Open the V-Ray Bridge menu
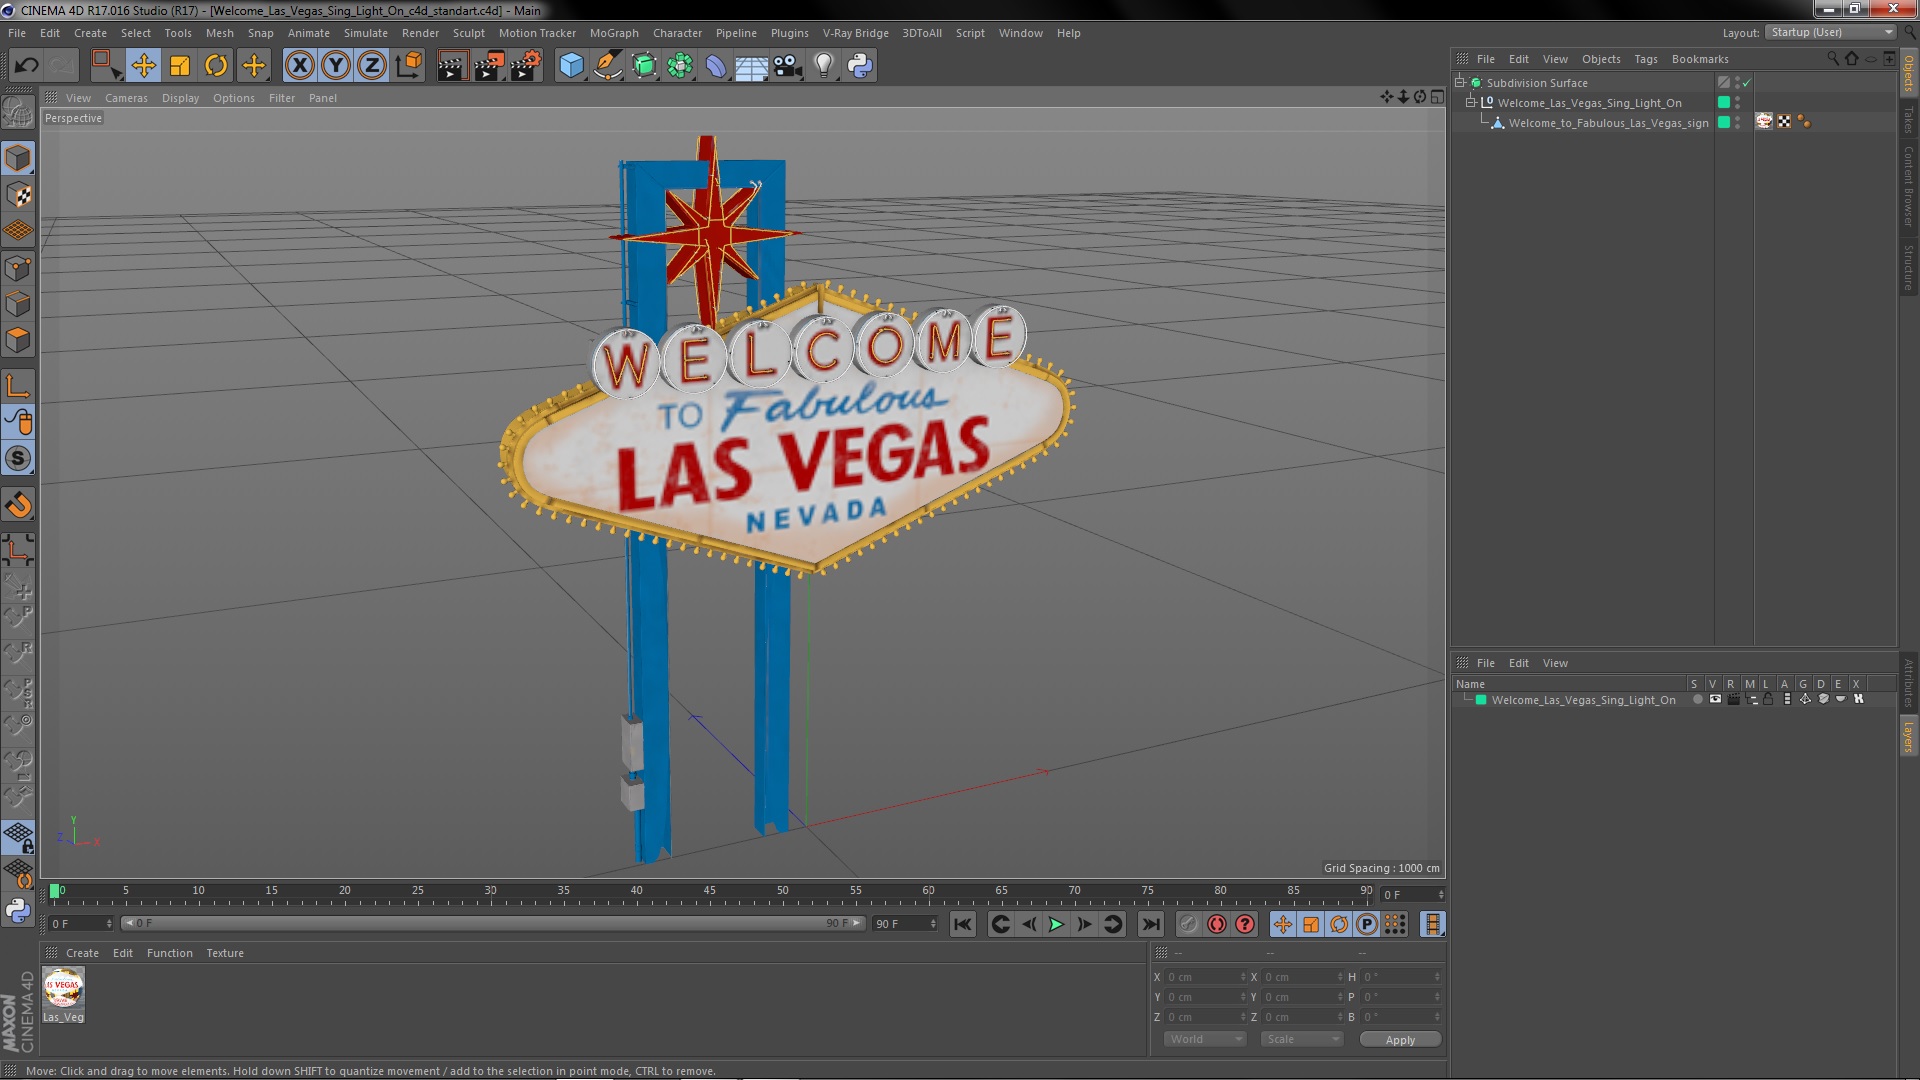Viewport: 1920px width, 1080px height. pos(855,33)
